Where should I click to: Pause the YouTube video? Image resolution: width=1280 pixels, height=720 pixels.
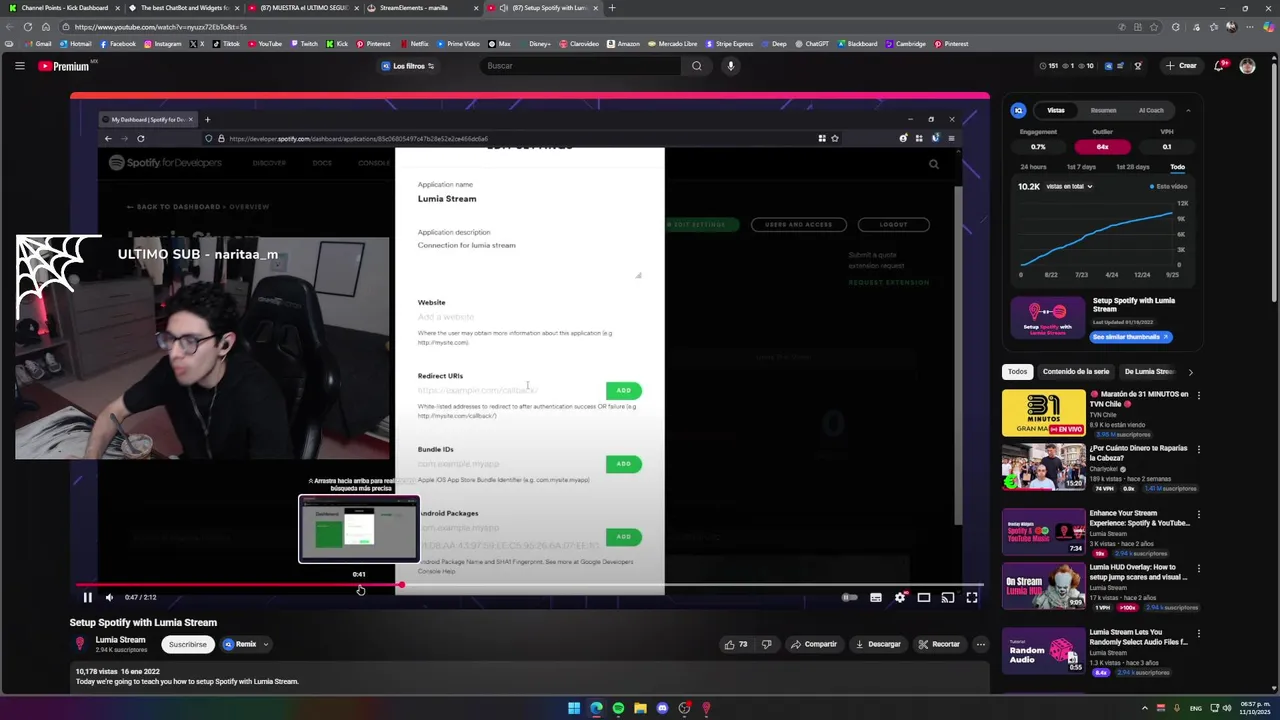(87, 597)
